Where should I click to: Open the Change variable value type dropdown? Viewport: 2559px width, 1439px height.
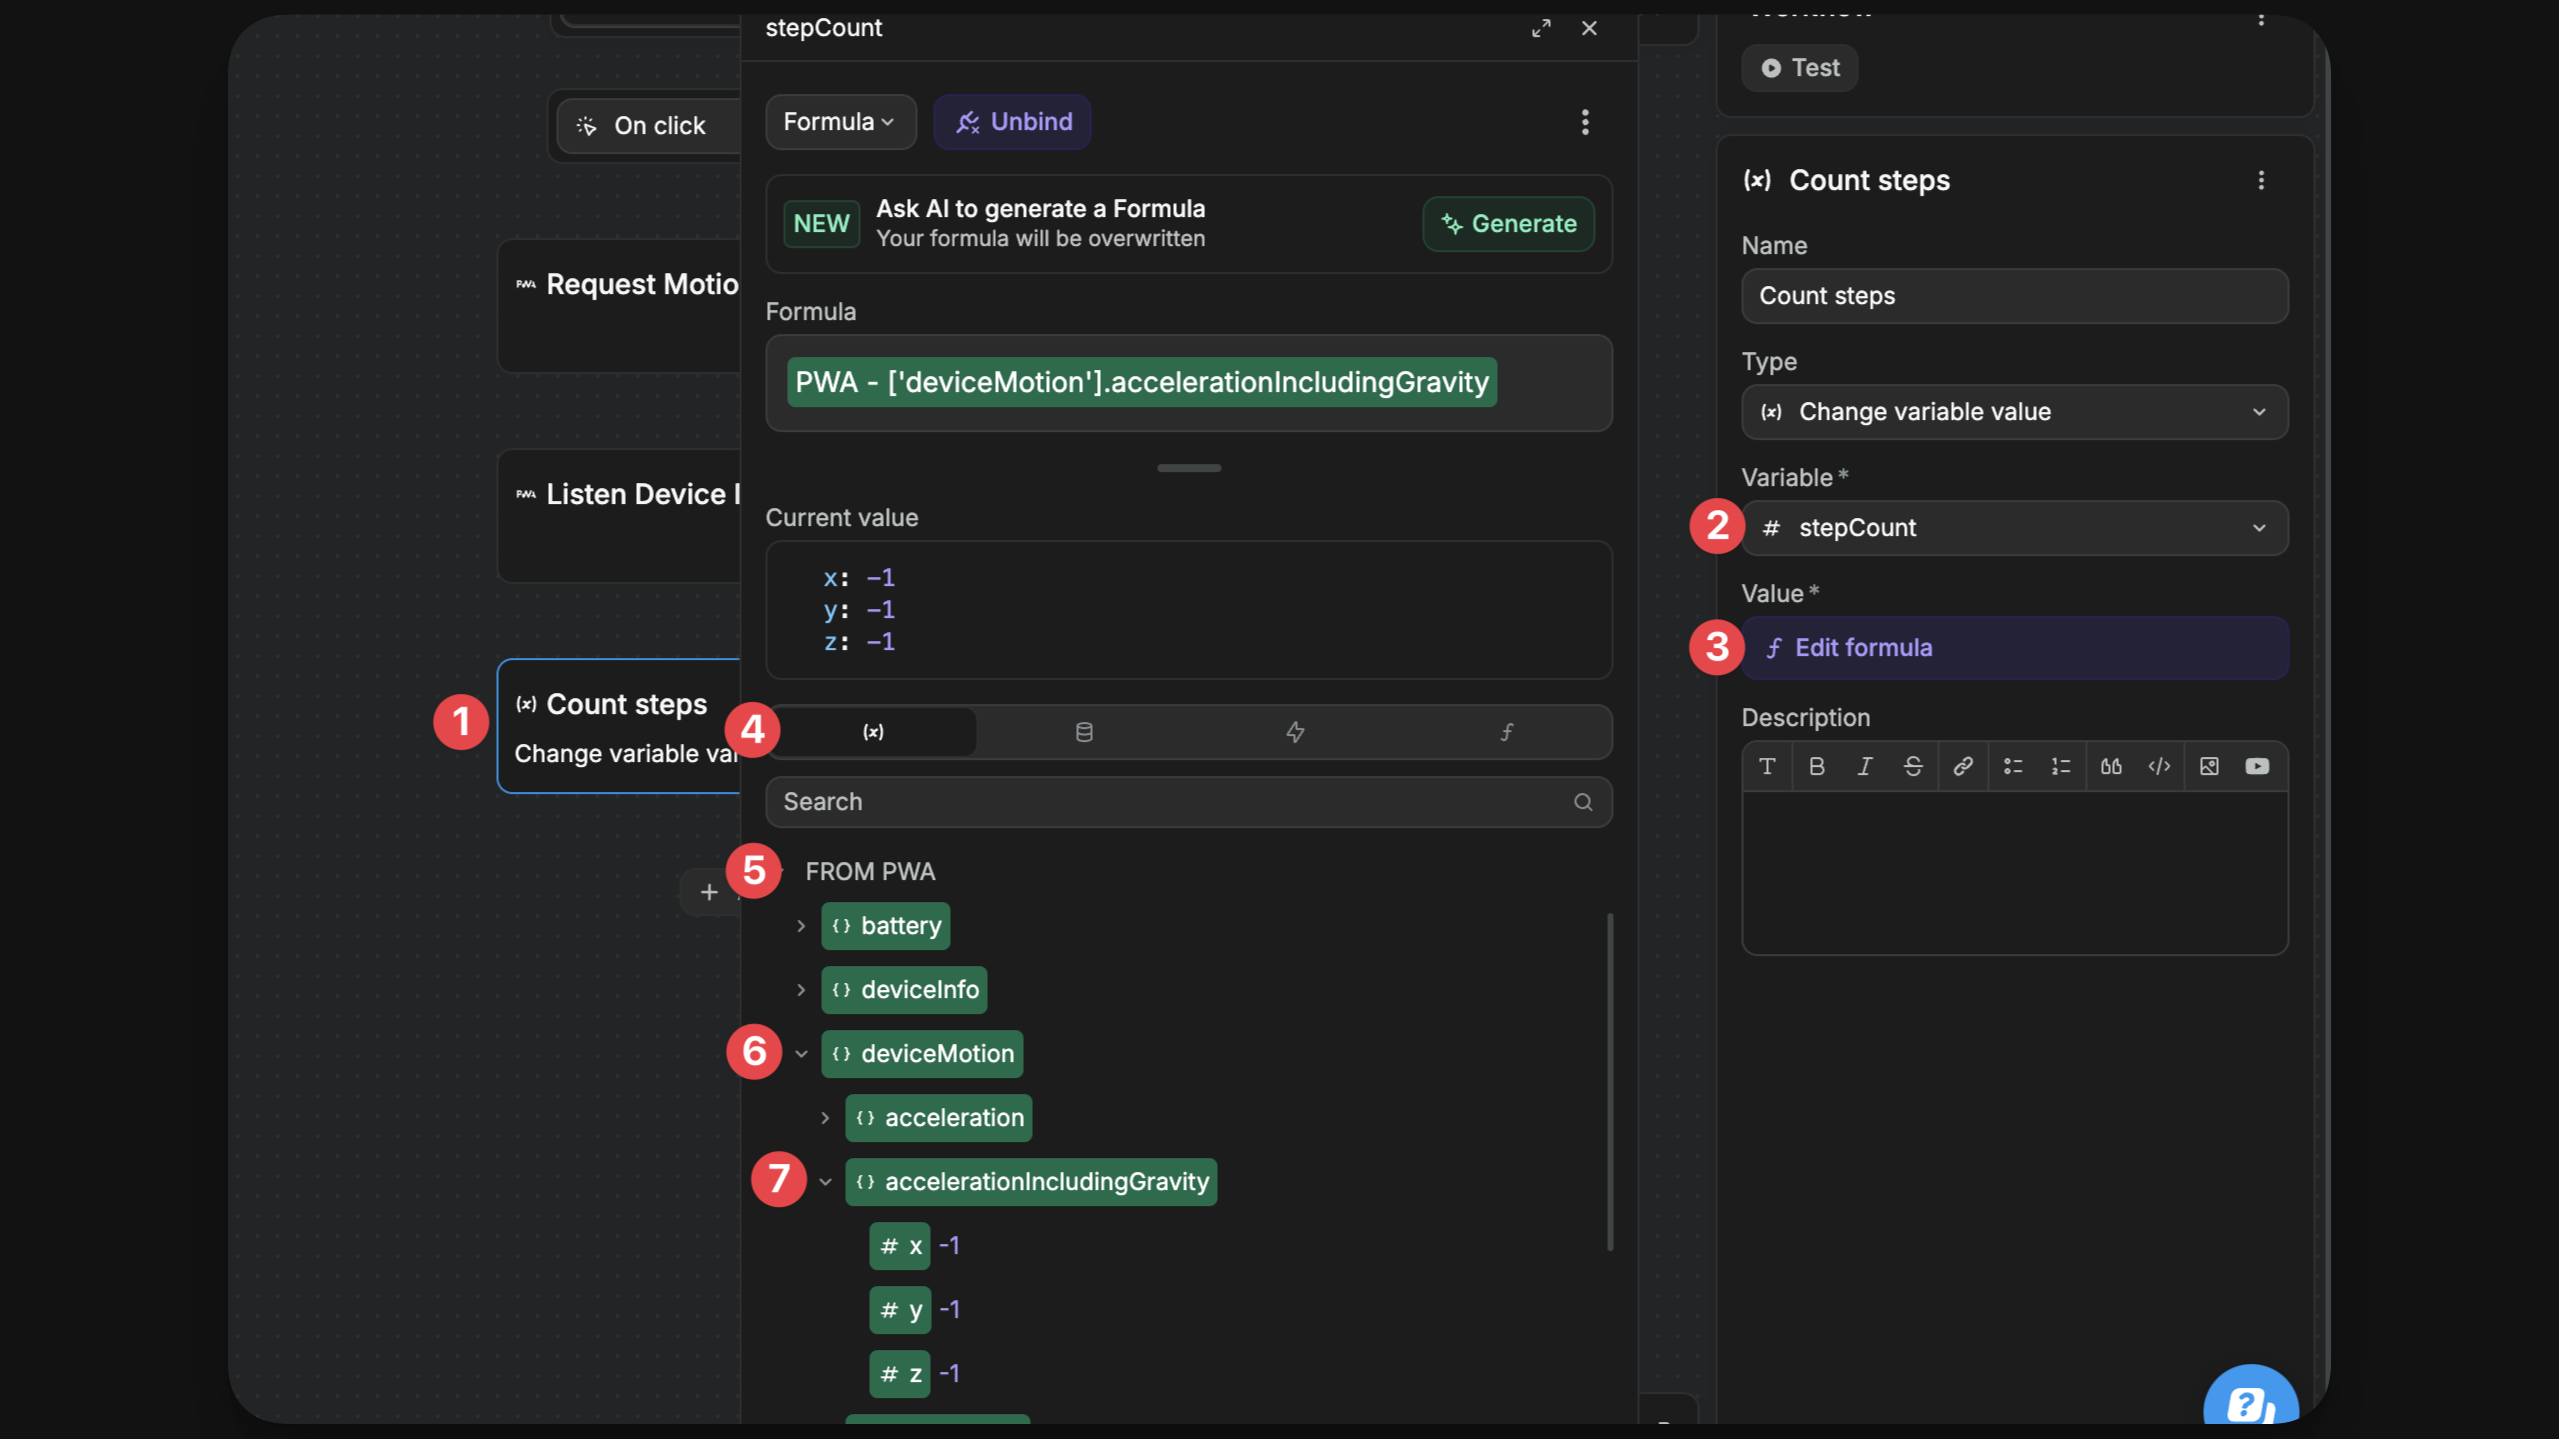pyautogui.click(x=2014, y=412)
